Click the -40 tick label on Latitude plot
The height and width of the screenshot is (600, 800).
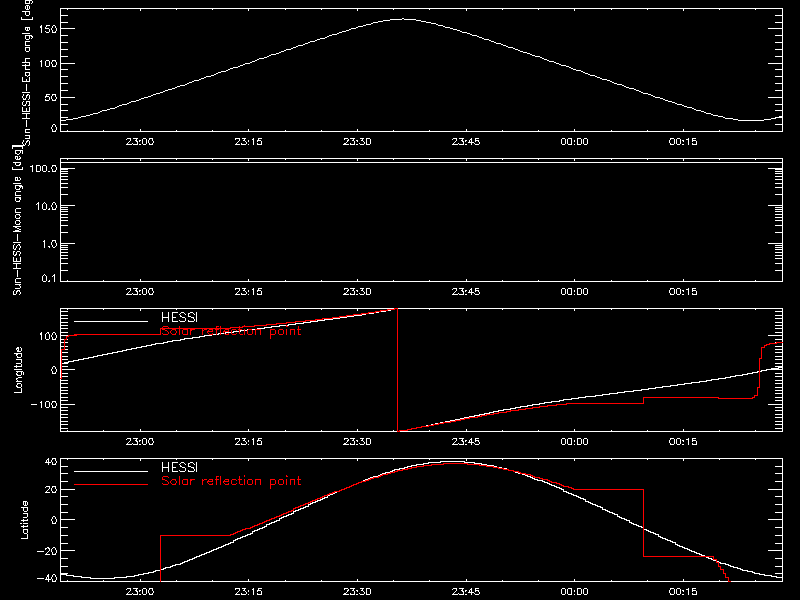[x=47, y=578]
